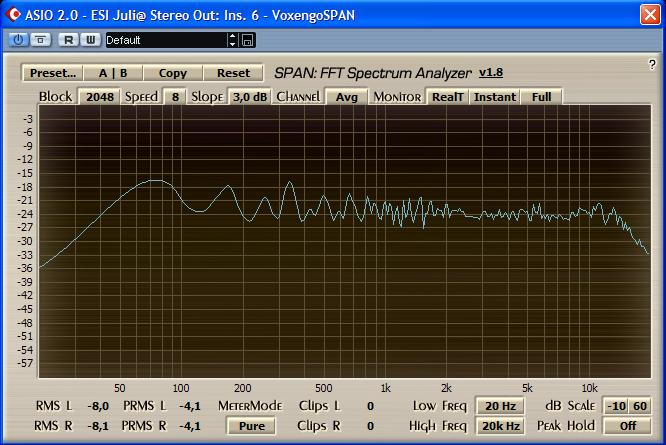666x445 pixels.
Task: Click the plugin editor settings icon next to power
Action: [x=40, y=40]
